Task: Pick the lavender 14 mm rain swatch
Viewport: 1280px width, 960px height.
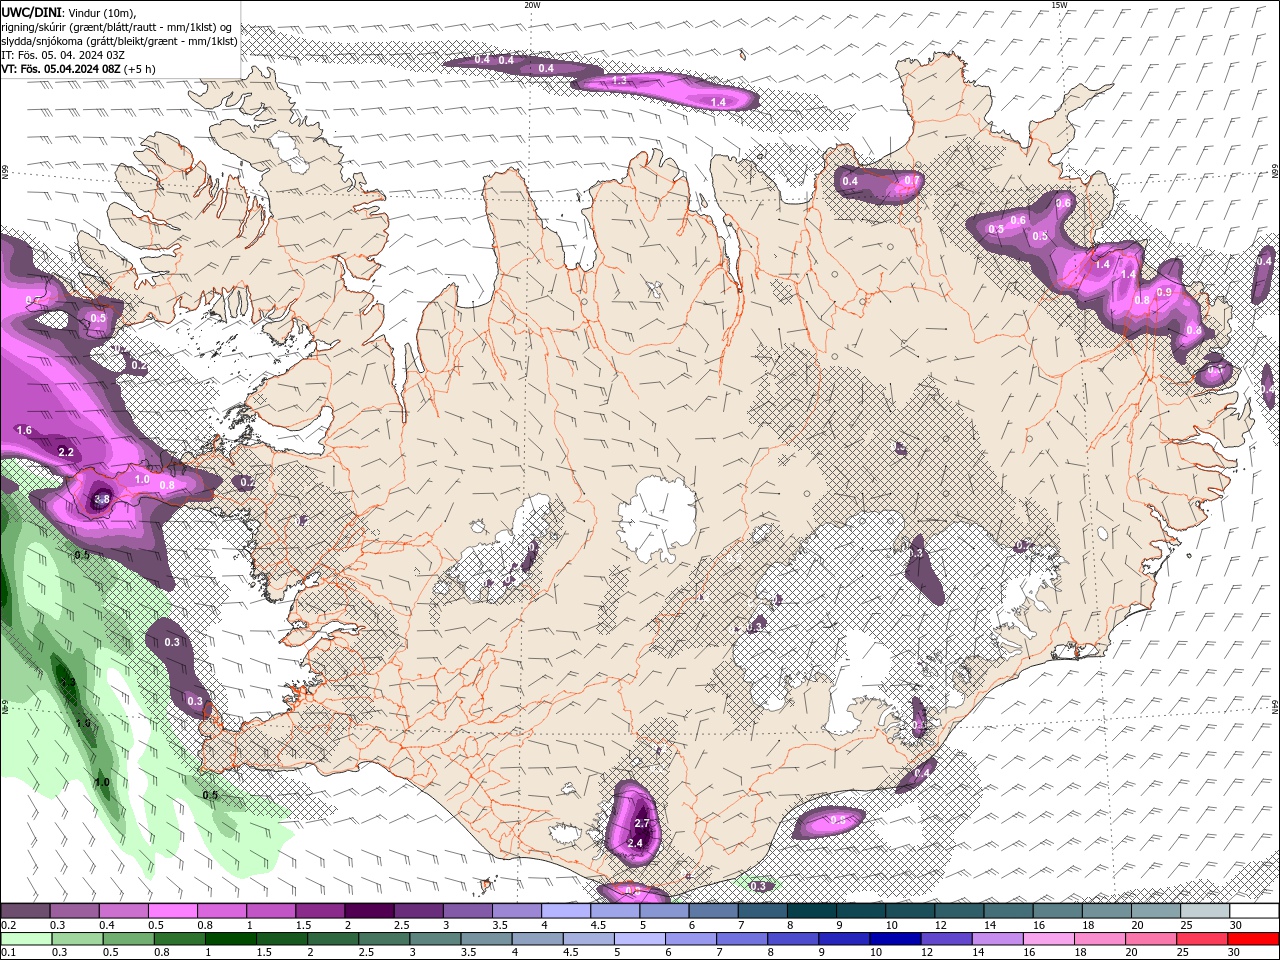Action: 998,939
